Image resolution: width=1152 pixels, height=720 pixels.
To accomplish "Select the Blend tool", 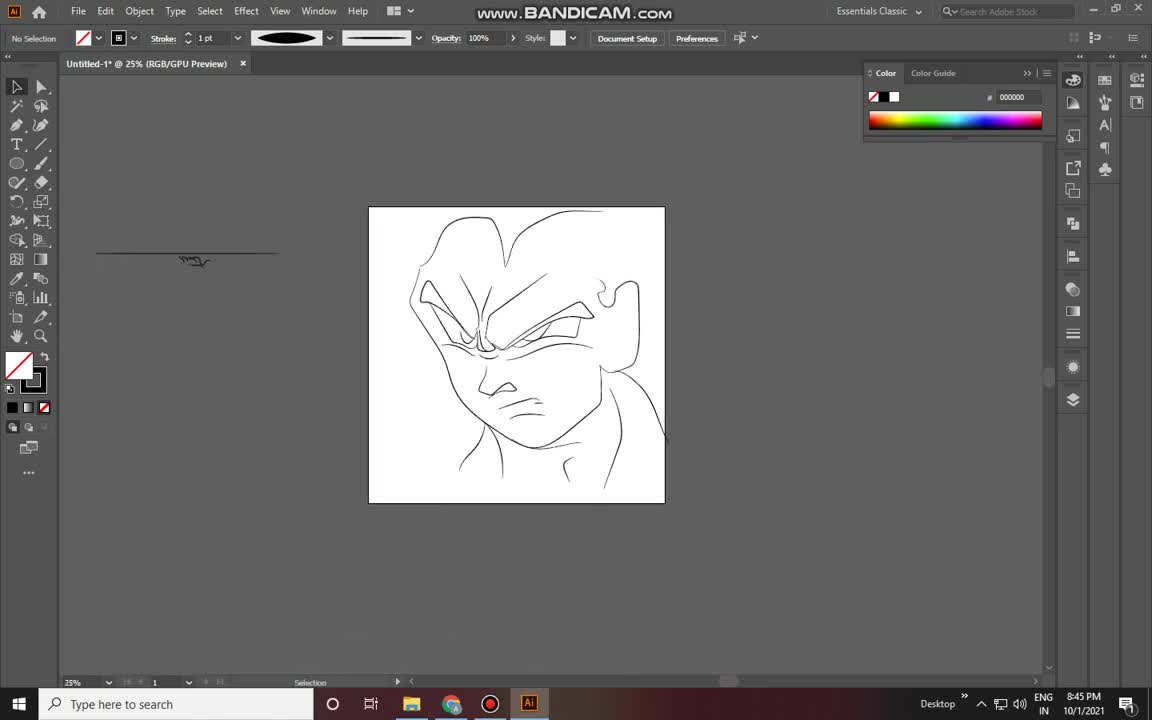I will pos(41,278).
